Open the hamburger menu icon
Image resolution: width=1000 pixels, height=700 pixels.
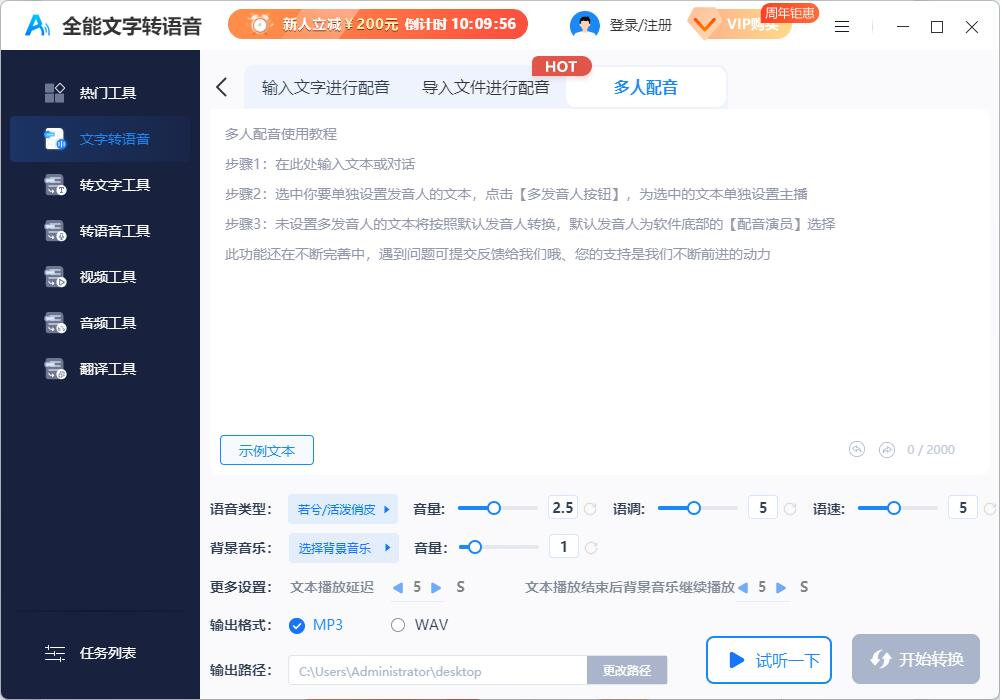[x=842, y=27]
